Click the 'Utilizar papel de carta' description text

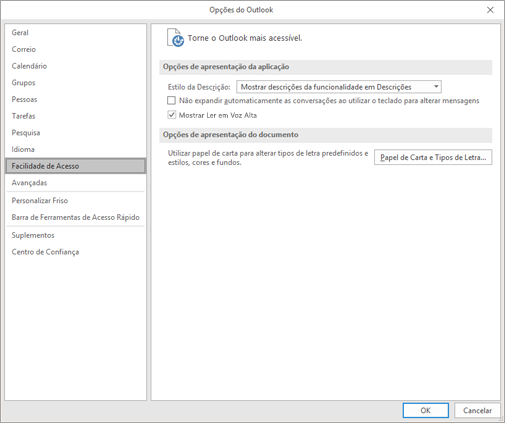(x=268, y=158)
